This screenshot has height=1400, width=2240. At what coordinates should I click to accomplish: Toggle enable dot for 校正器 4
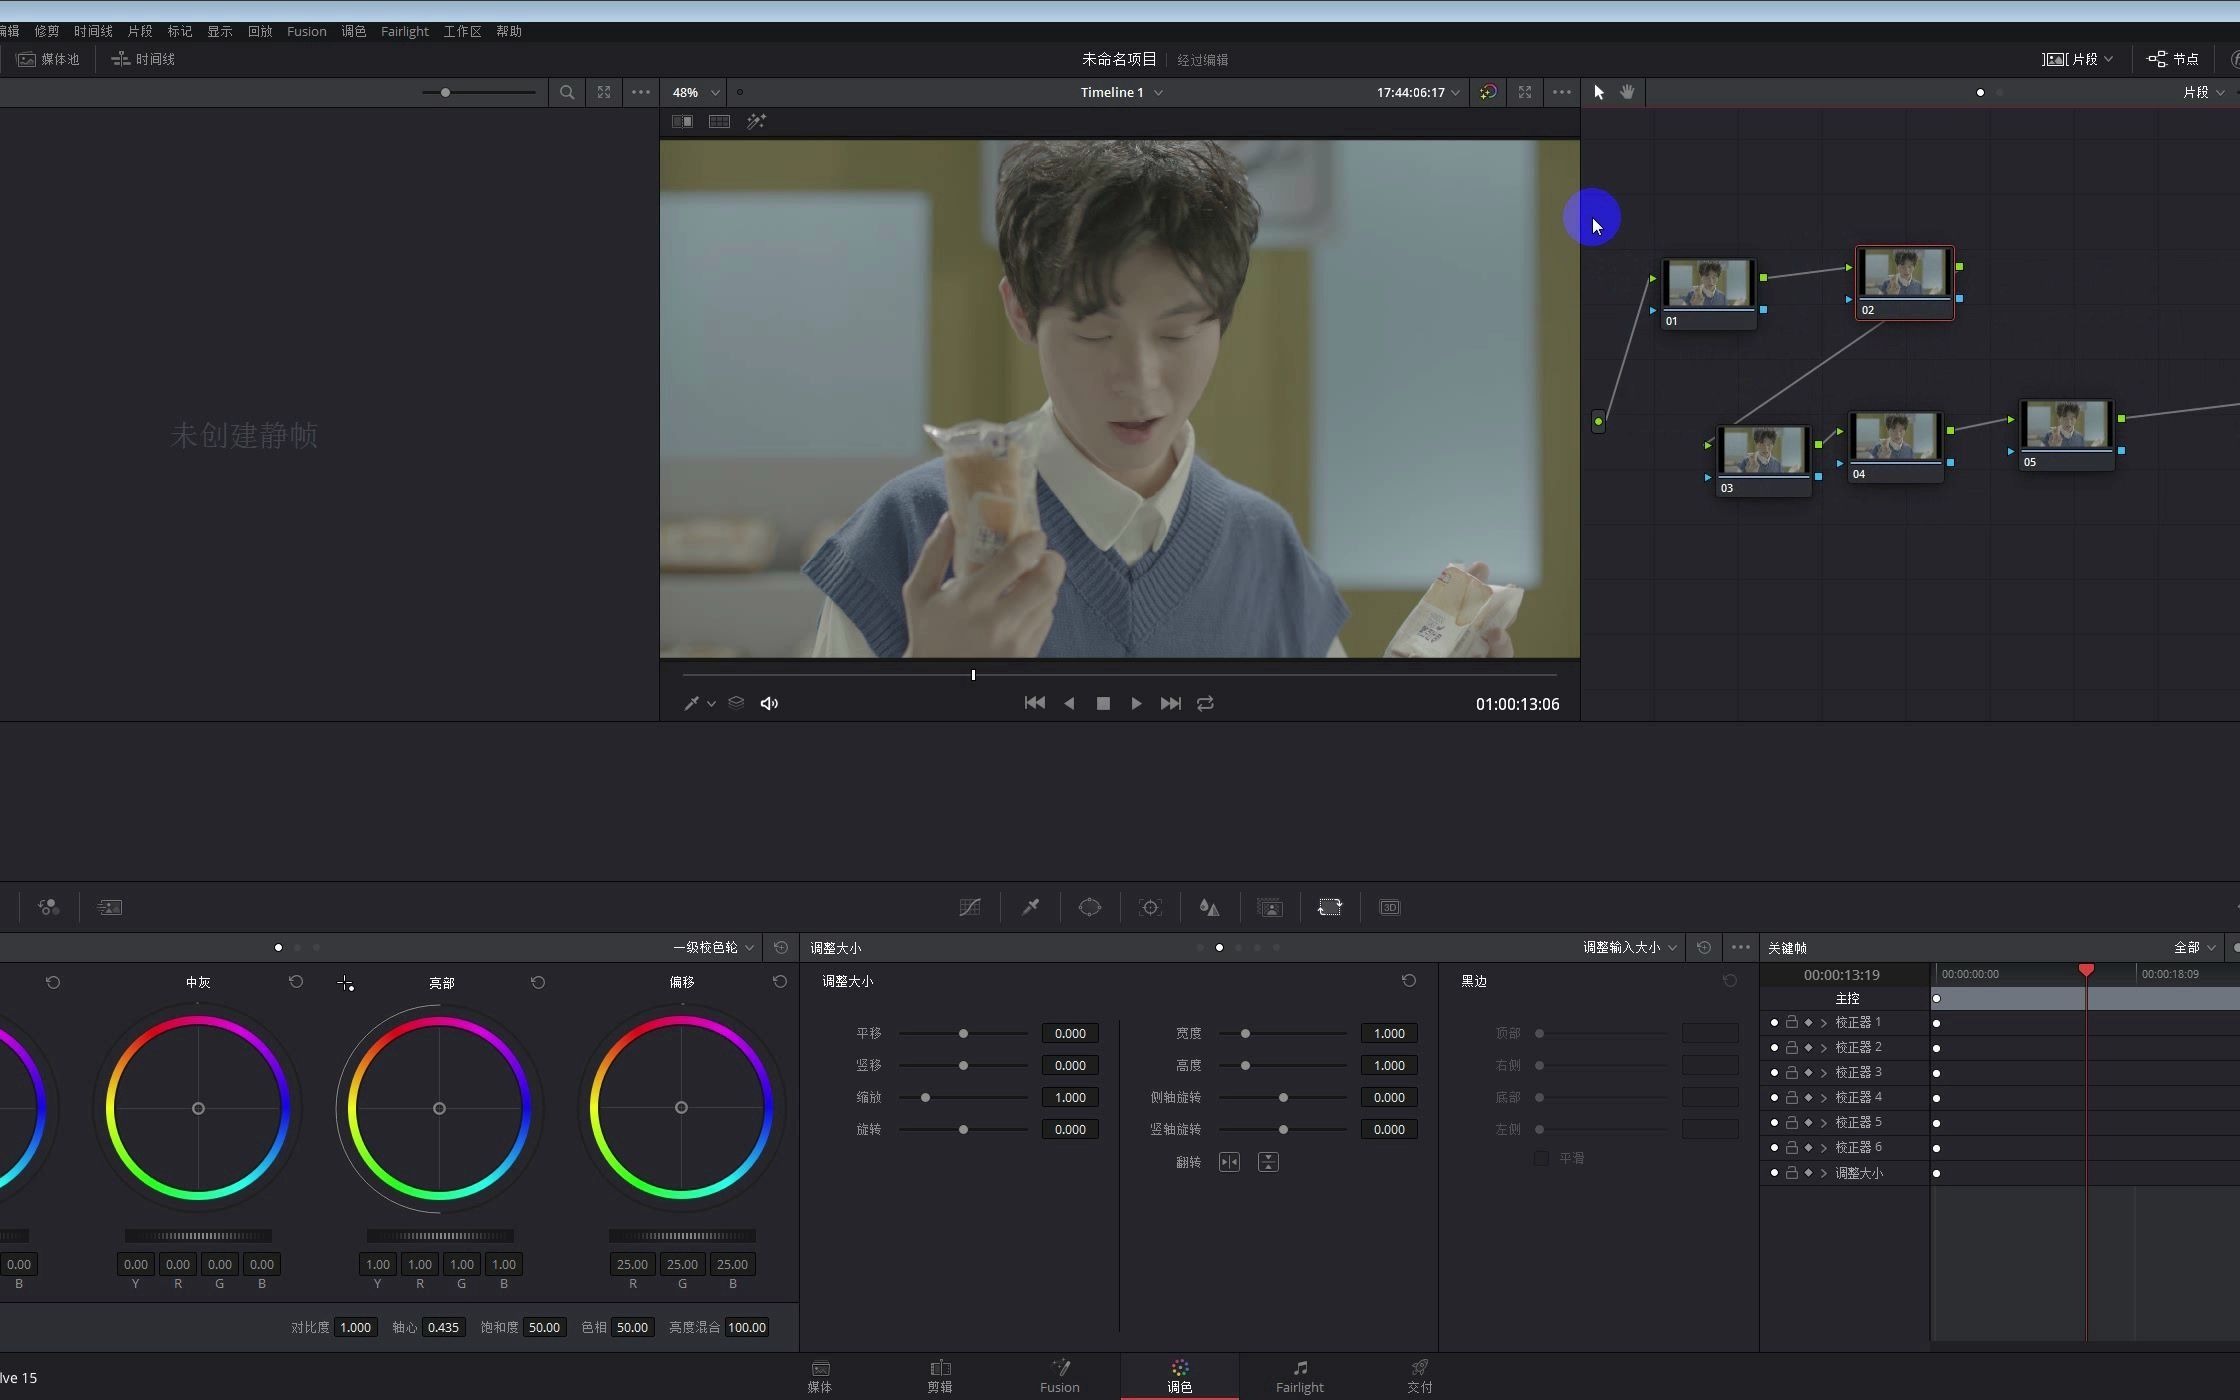(x=1774, y=1098)
